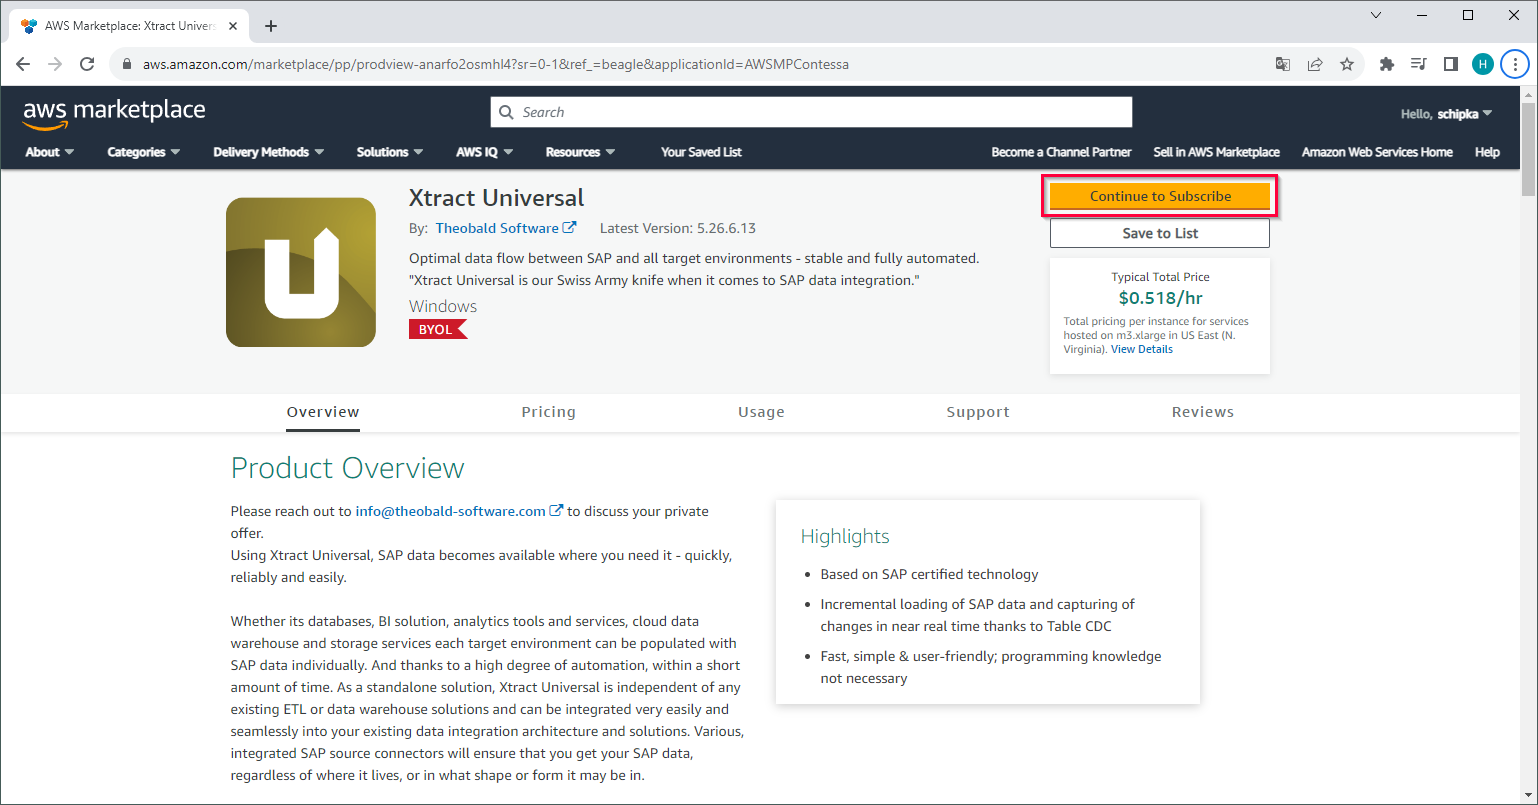Screen dimensions: 1538x805
Task: Toggle the browser side panel icon
Action: pos(1450,64)
